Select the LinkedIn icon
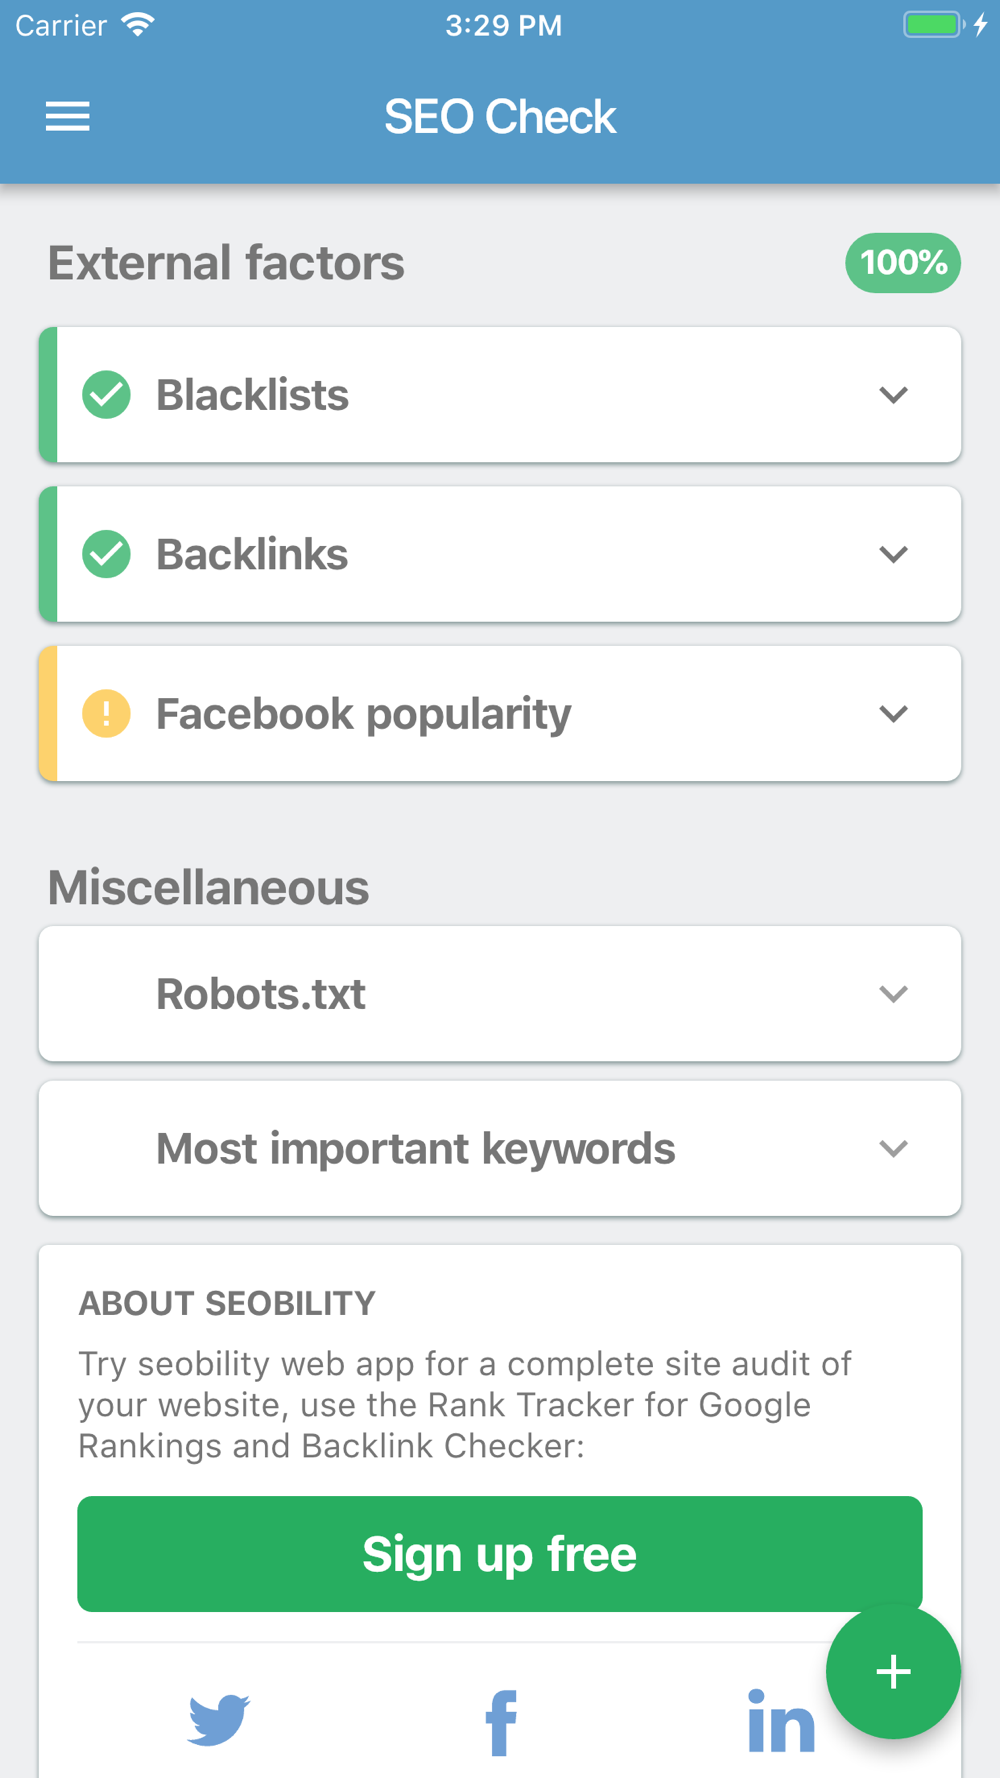This screenshot has height=1778, width=1000. coord(781,1722)
